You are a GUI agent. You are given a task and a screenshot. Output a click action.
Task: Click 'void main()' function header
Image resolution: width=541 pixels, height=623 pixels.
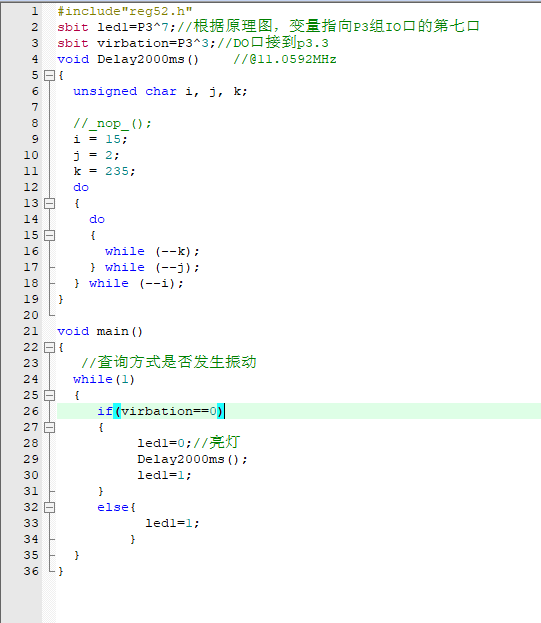(100, 331)
